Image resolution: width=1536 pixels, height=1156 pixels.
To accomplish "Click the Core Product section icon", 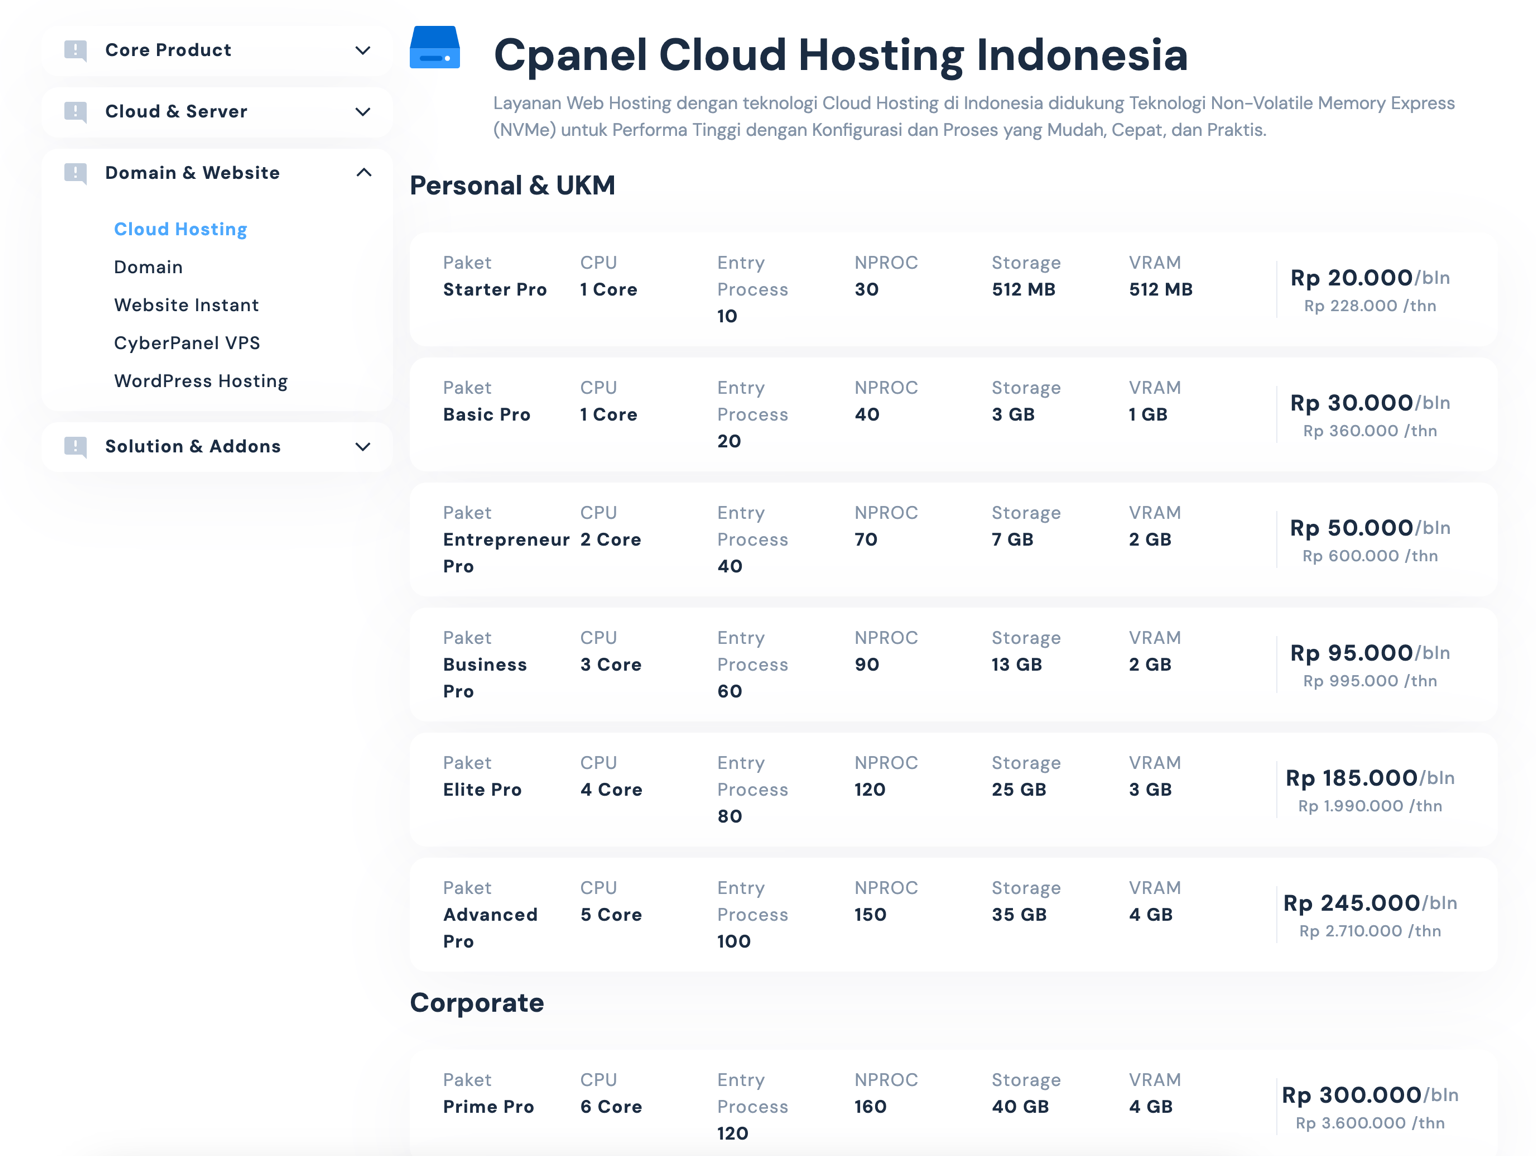I will click(x=75, y=50).
